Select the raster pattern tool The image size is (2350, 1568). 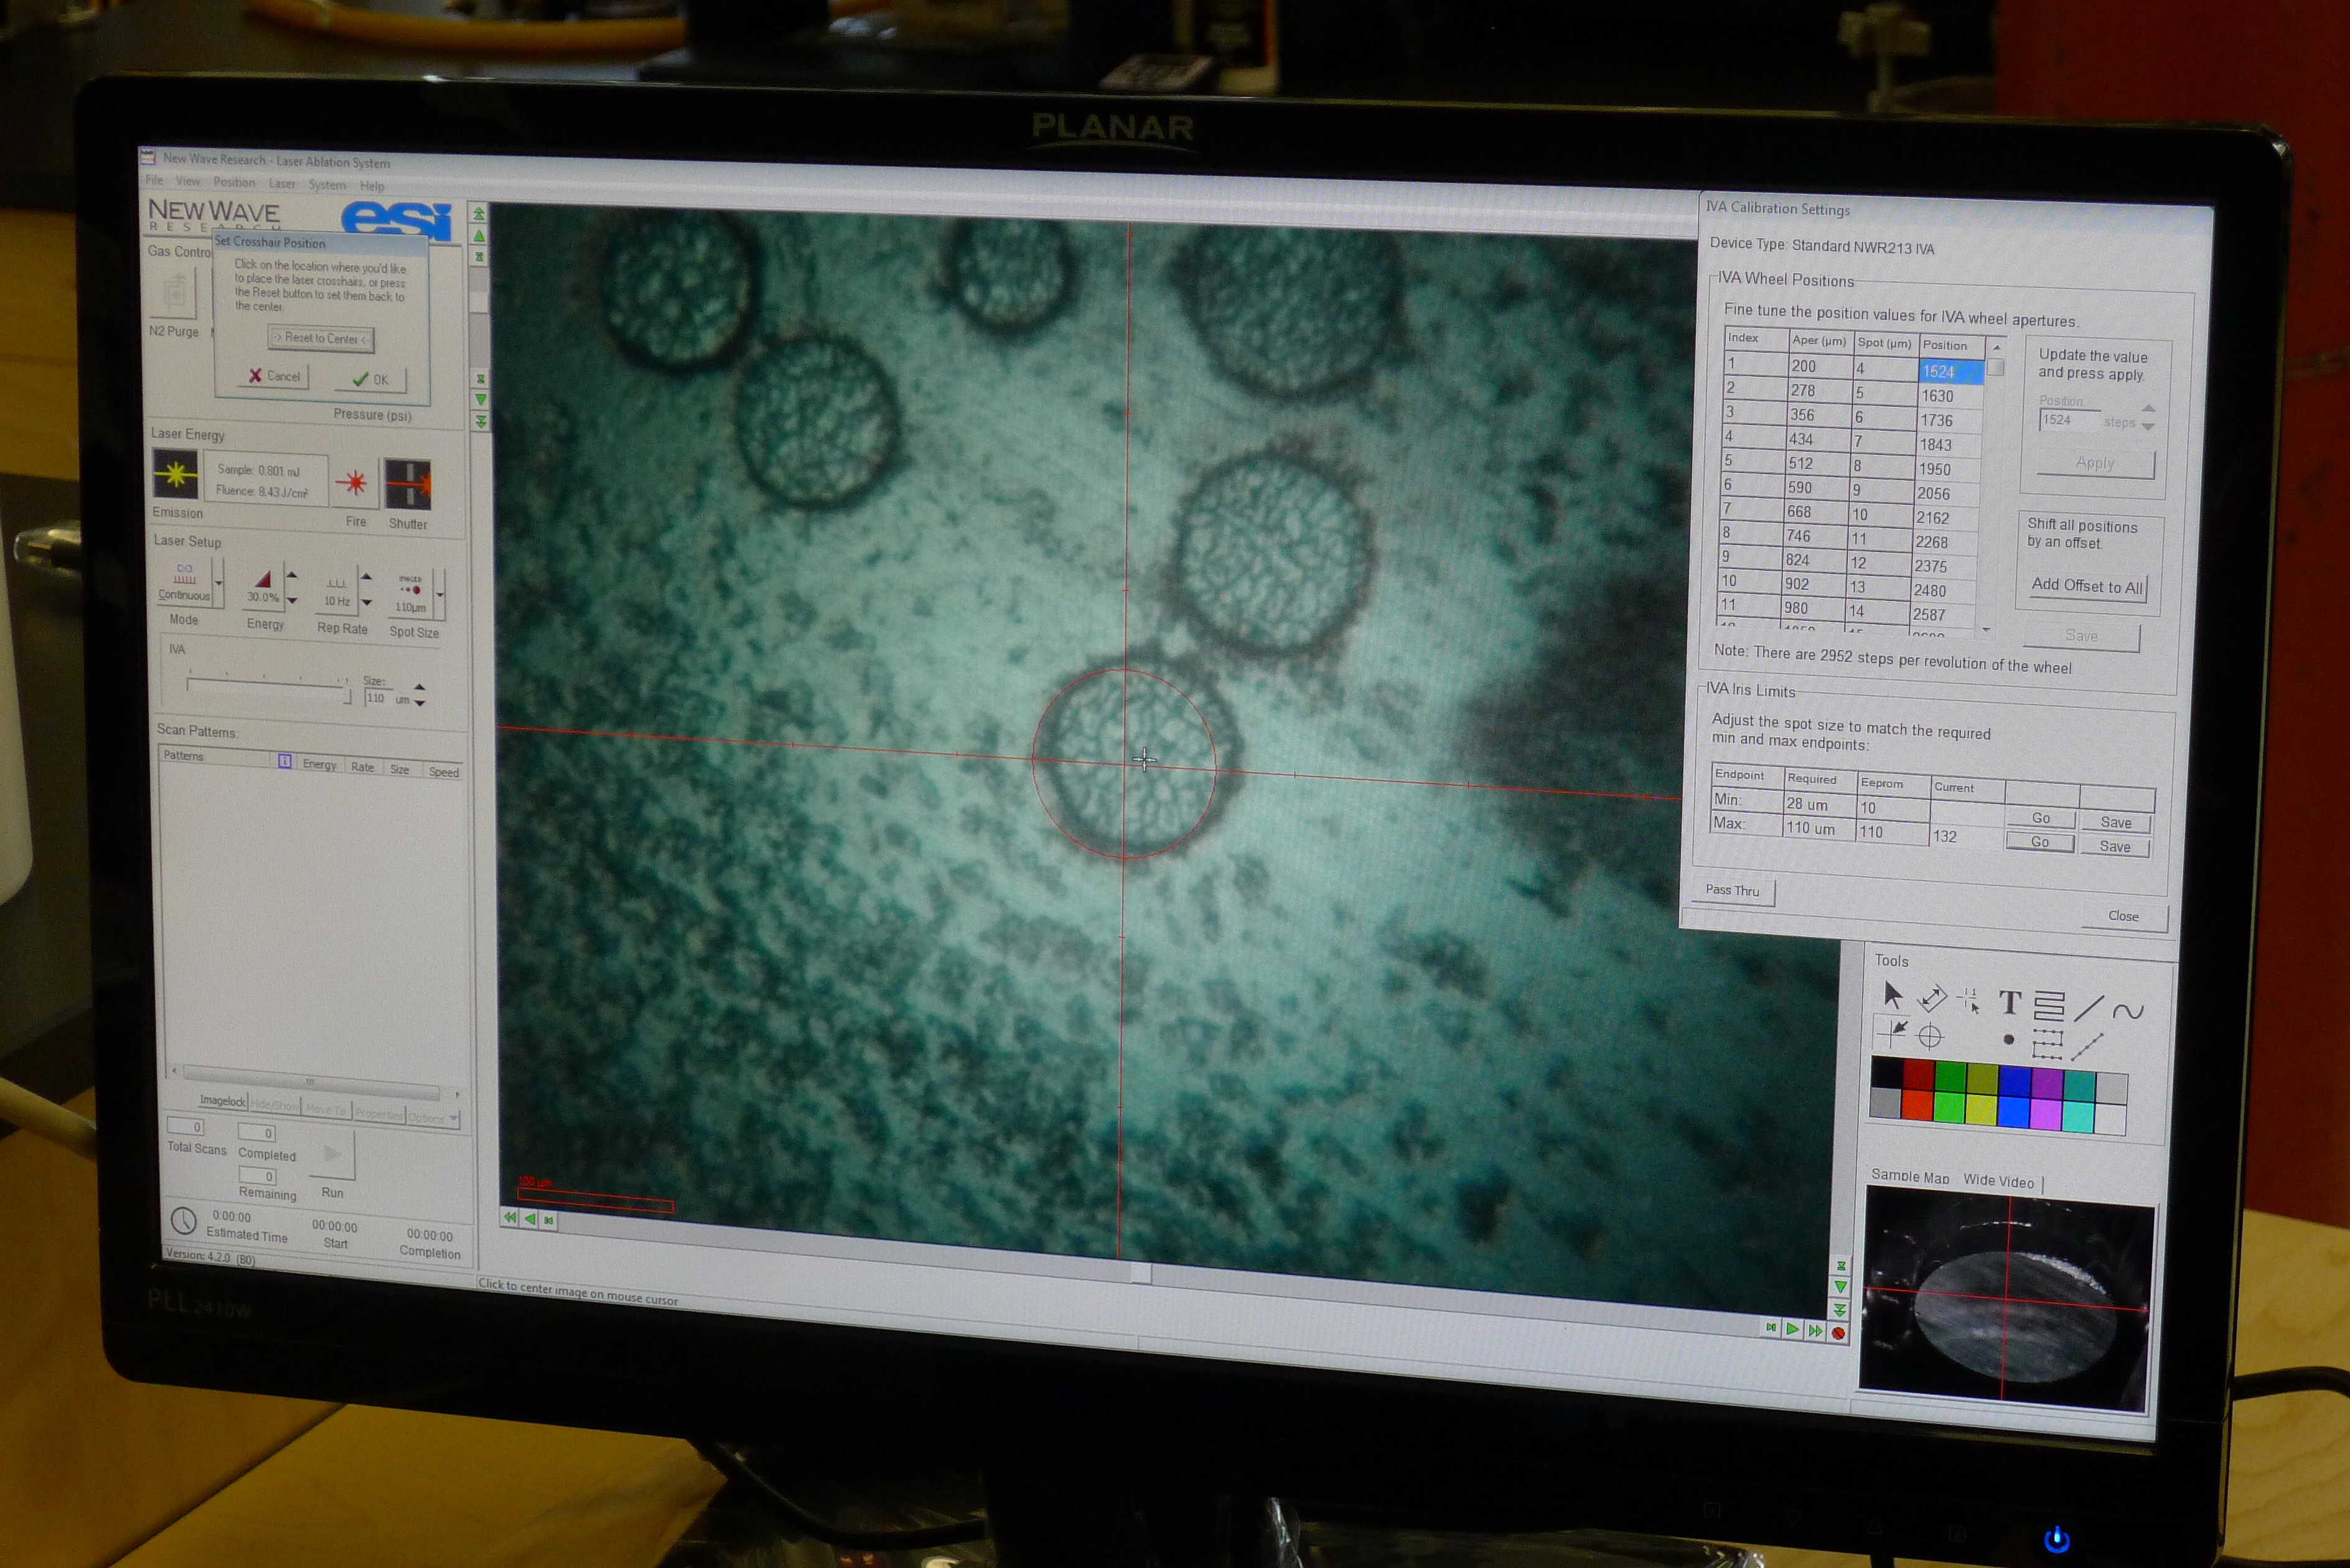click(x=2049, y=1005)
